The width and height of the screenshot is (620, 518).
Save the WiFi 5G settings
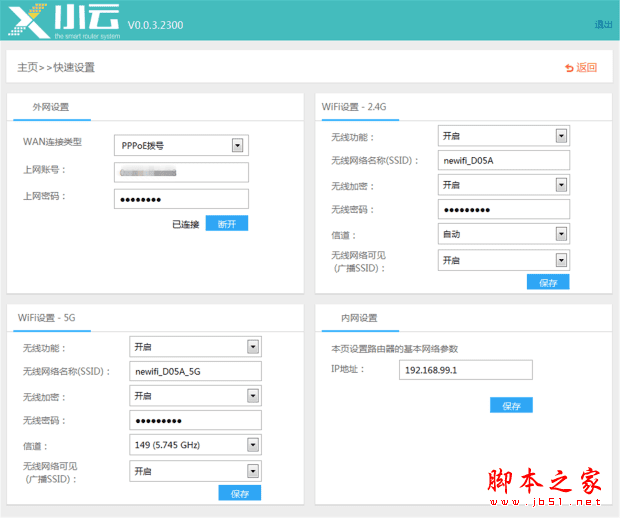pos(240,493)
